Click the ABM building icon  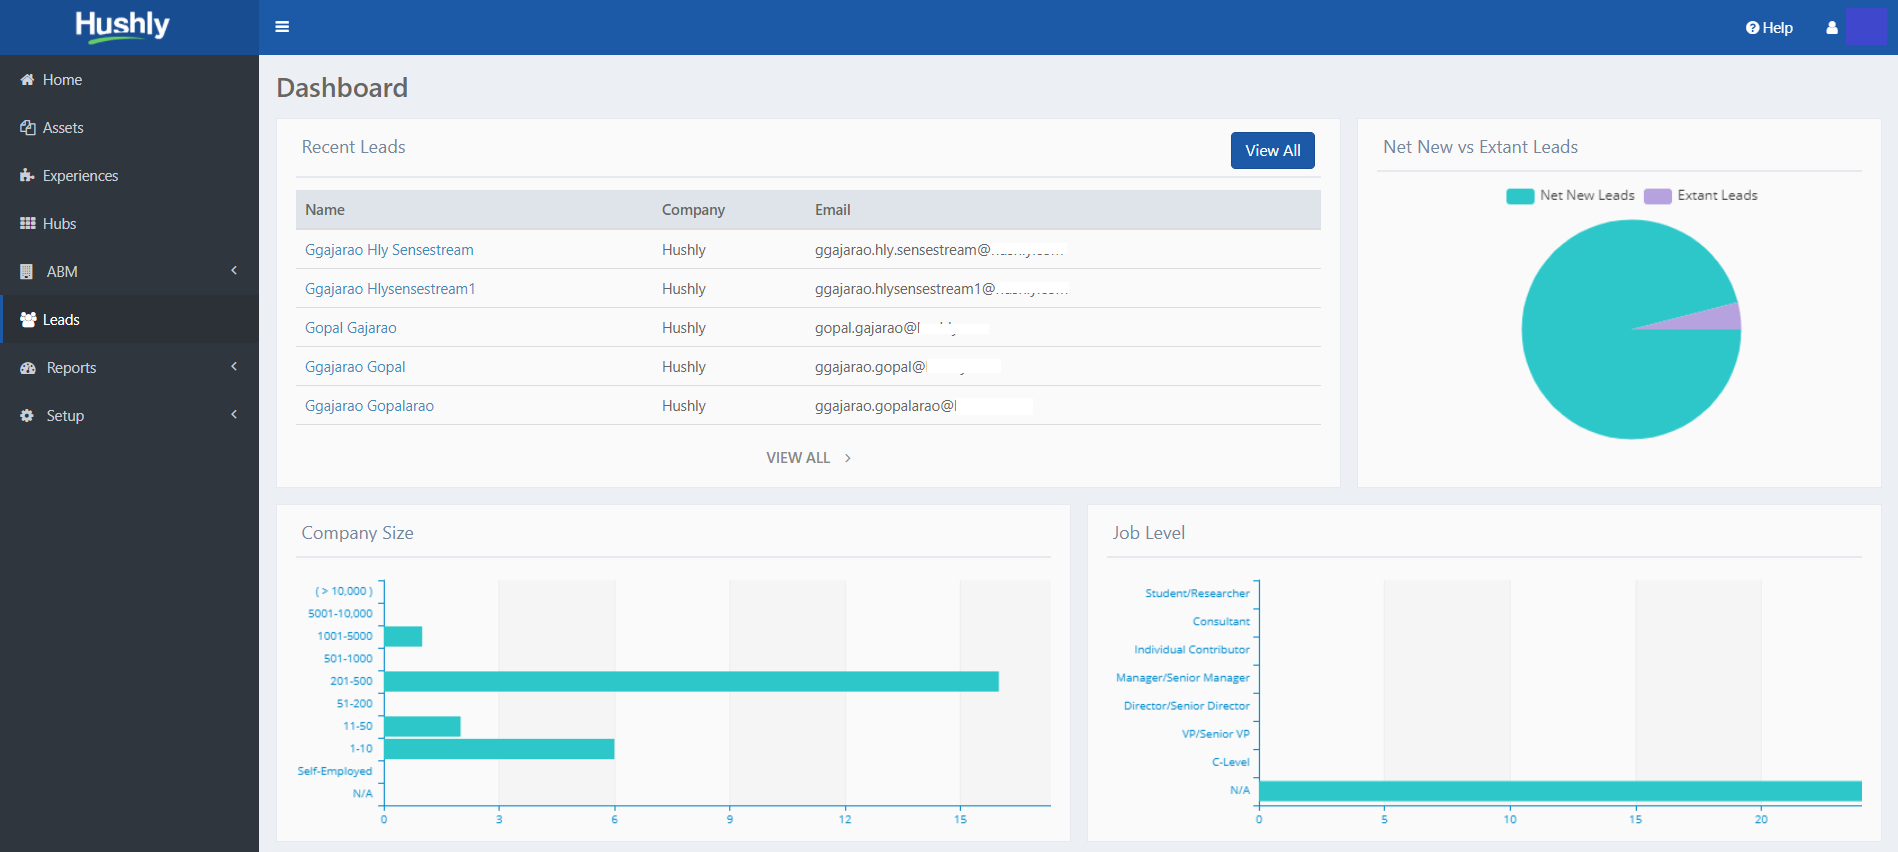27,272
